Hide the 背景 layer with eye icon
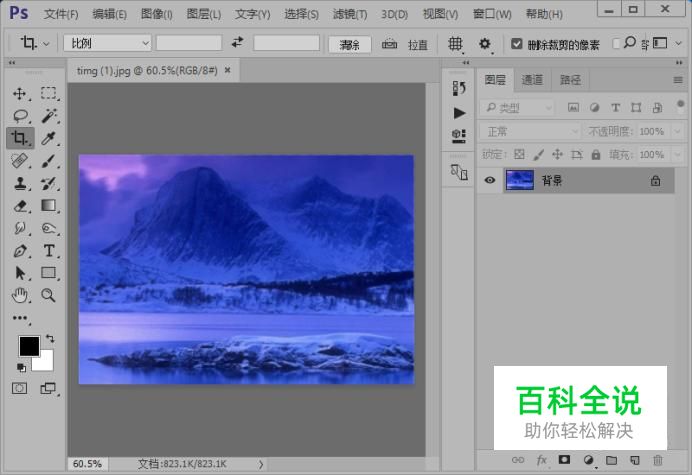This screenshot has height=475, width=692. pyautogui.click(x=489, y=180)
